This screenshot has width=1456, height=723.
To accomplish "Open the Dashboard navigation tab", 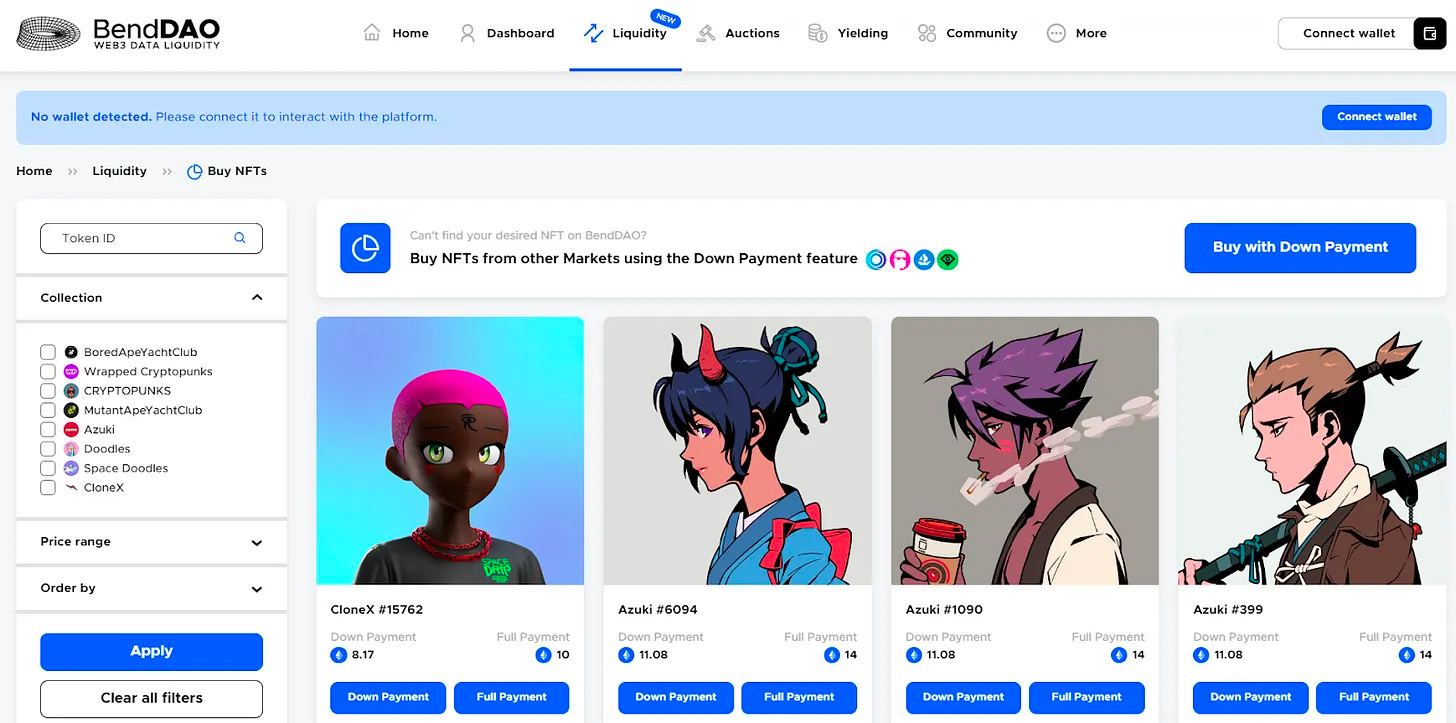I will click(x=507, y=33).
